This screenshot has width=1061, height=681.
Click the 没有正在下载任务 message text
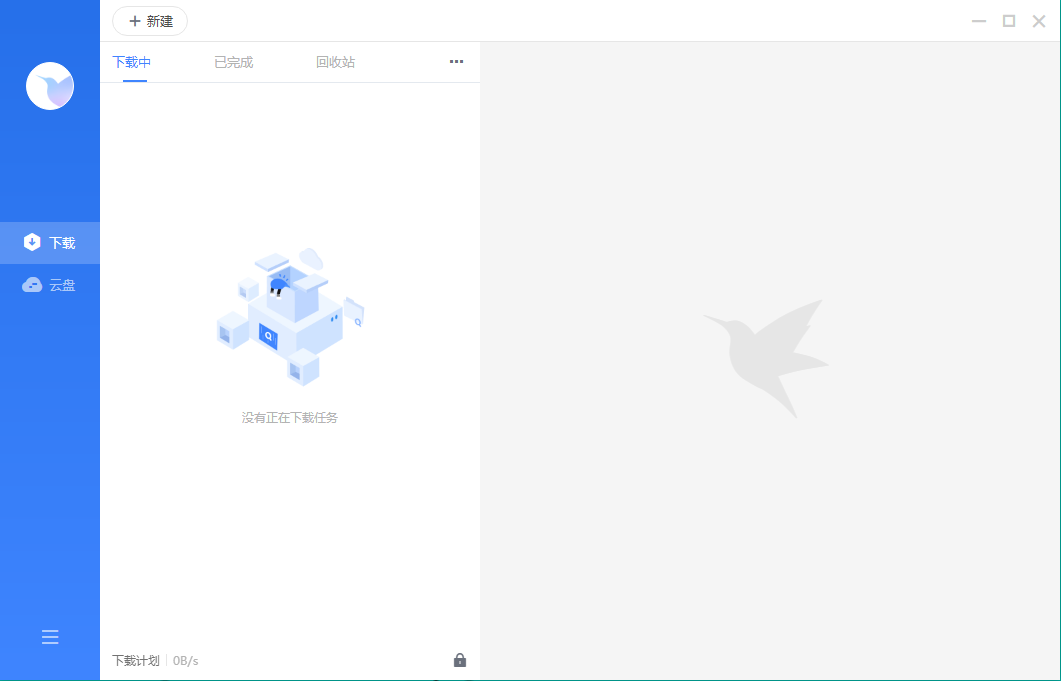(290, 418)
